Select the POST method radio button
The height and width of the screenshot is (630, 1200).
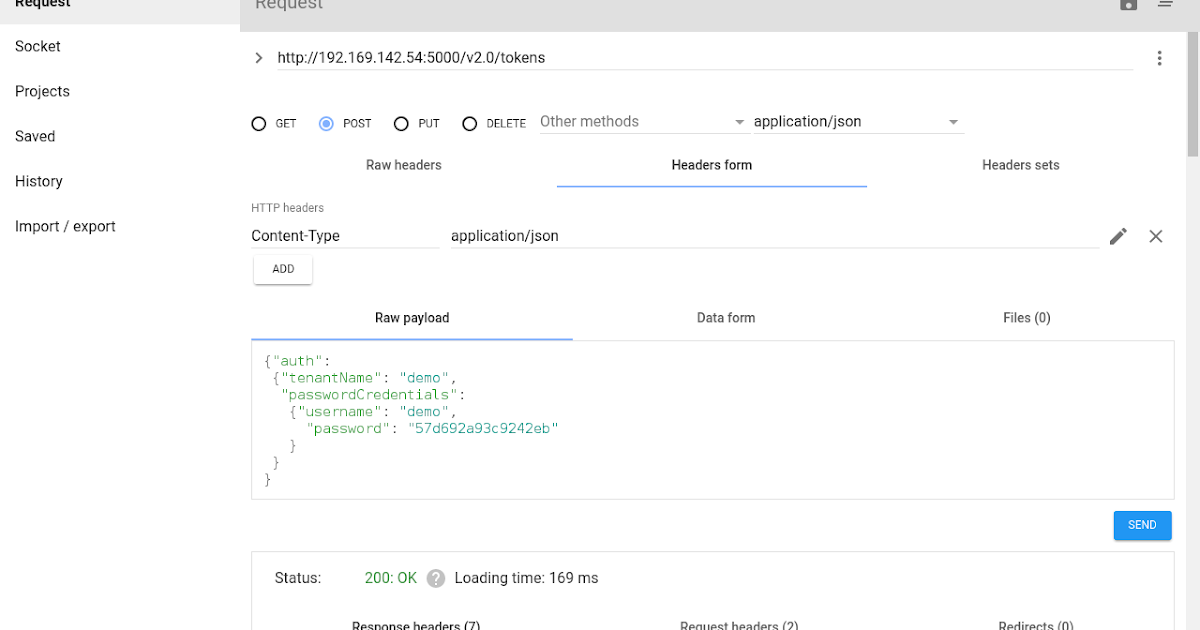(x=326, y=124)
